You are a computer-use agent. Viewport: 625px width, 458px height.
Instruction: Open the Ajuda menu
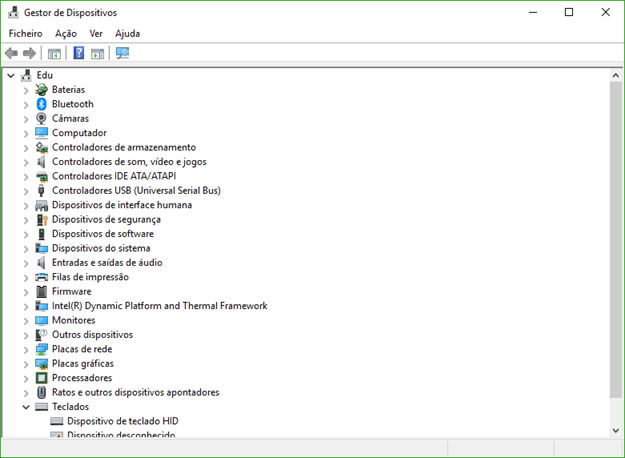128,33
